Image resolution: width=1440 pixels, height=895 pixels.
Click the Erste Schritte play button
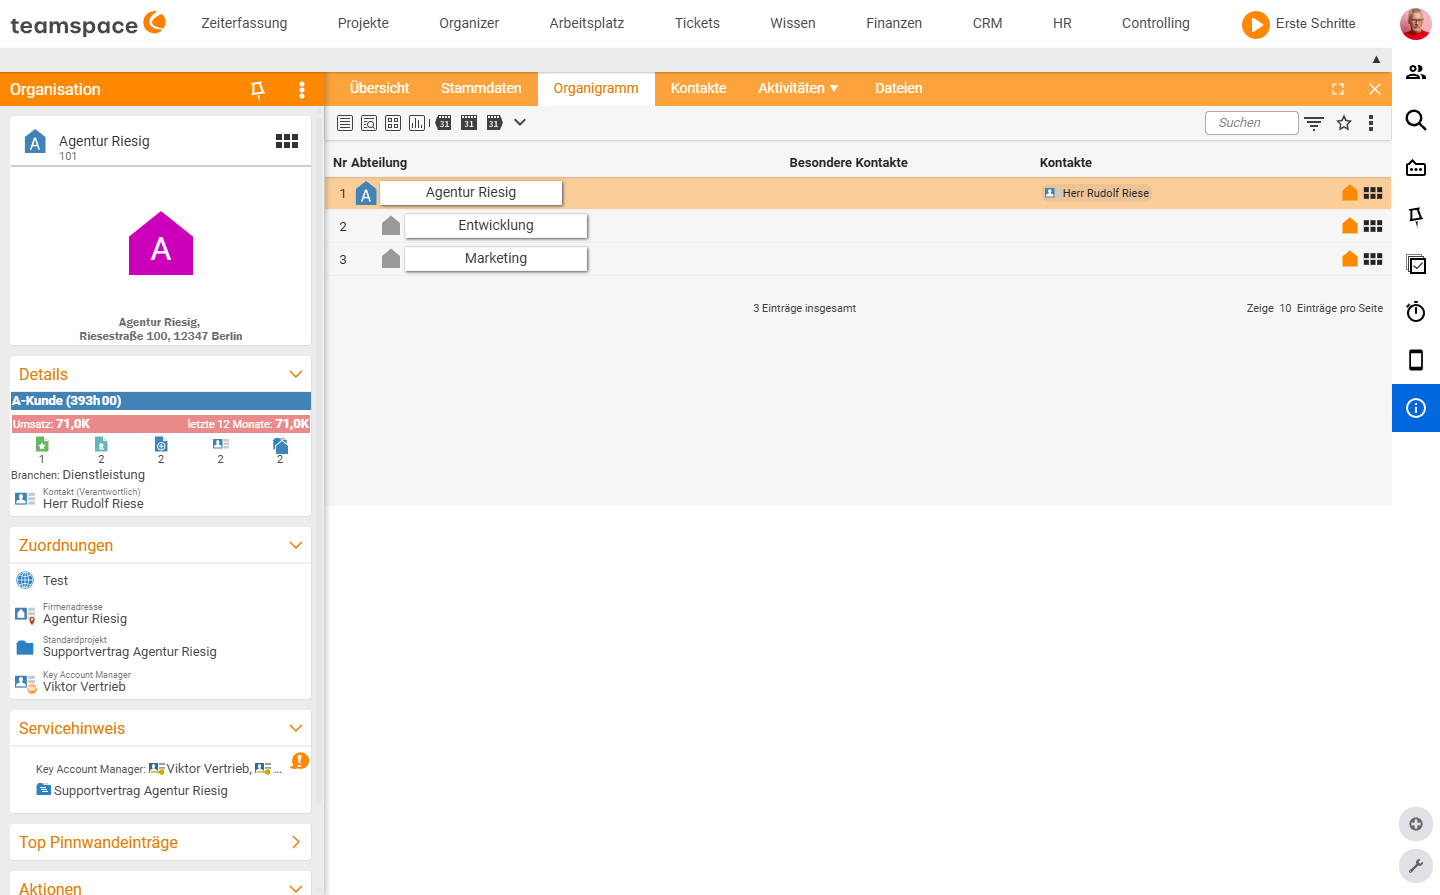click(1255, 24)
